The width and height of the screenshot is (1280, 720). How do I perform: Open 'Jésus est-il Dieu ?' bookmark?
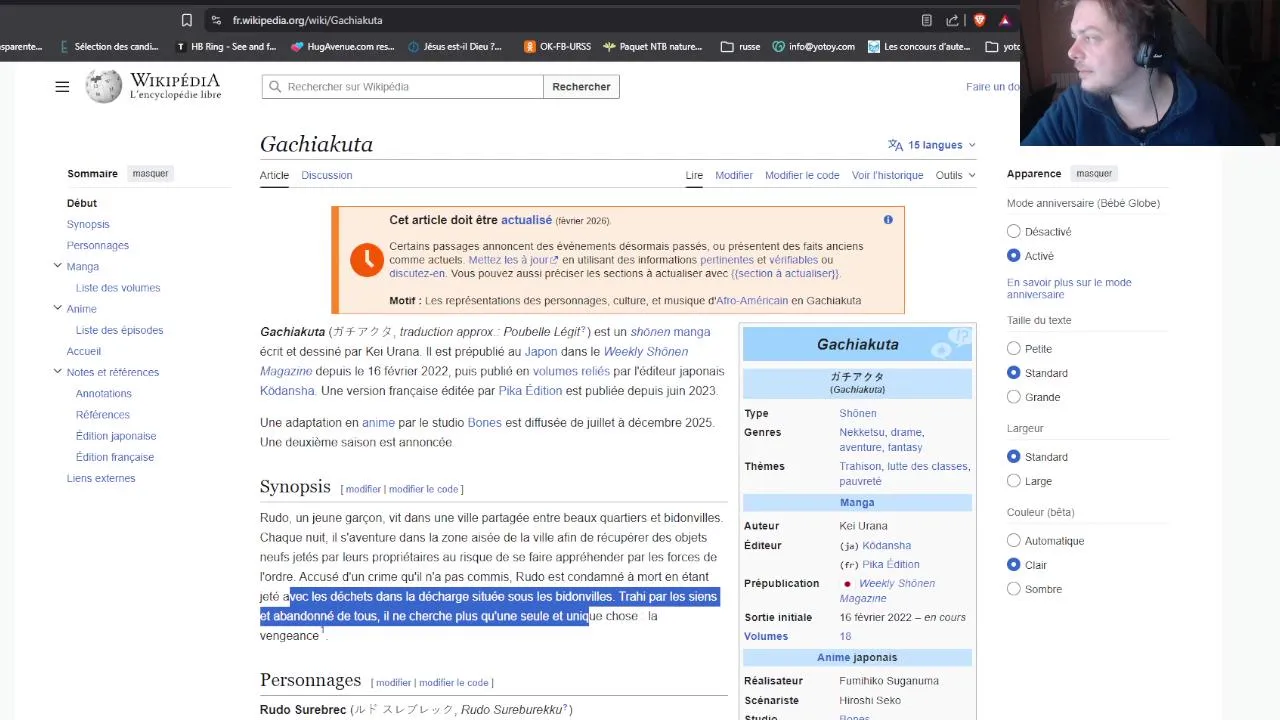pyautogui.click(x=454, y=47)
